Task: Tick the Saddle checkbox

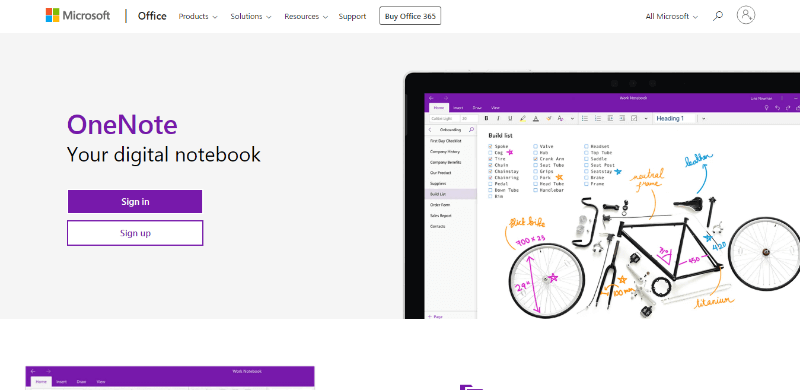Action: (587, 159)
